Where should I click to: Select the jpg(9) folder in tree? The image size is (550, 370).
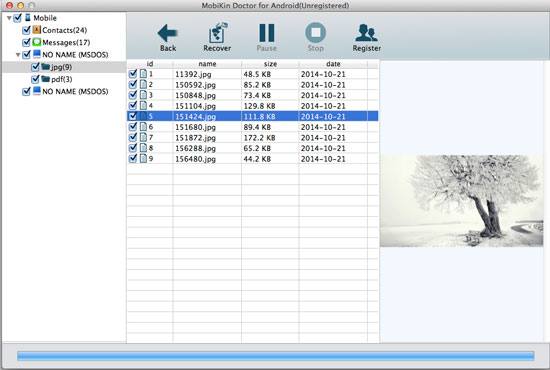[61, 67]
